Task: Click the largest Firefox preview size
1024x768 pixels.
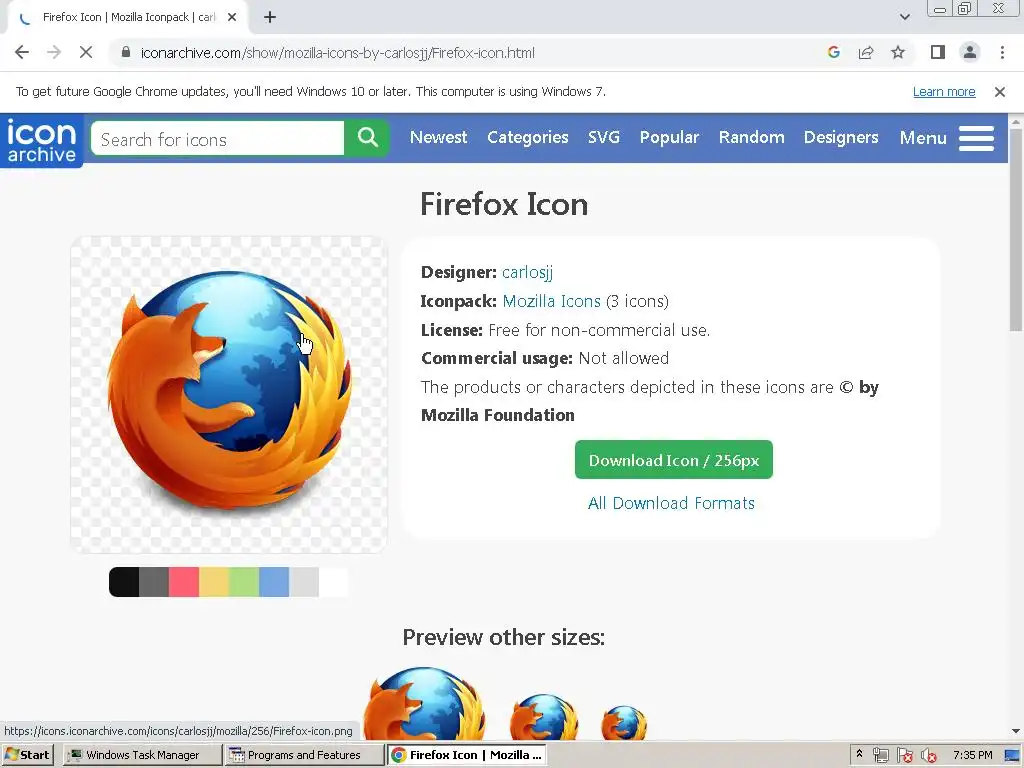Action: click(424, 704)
